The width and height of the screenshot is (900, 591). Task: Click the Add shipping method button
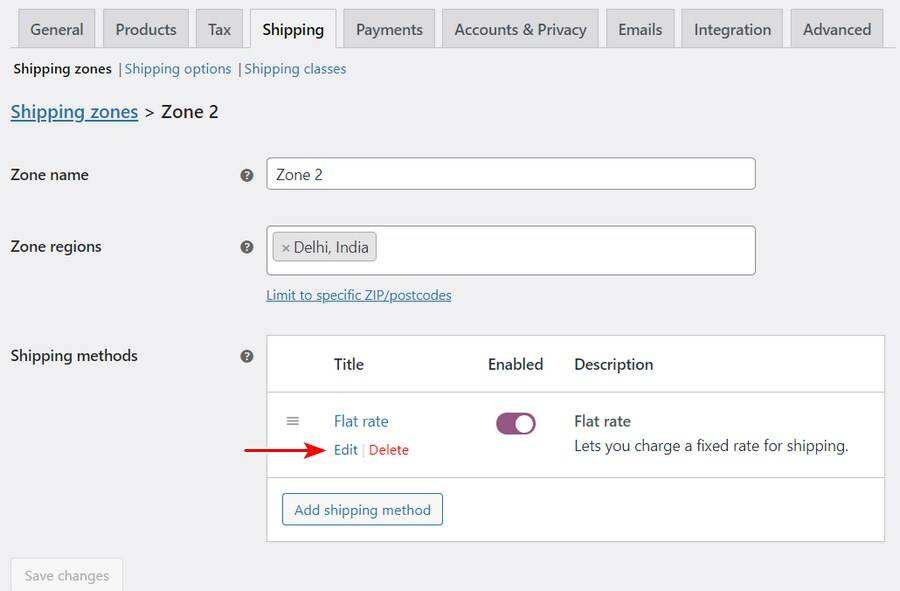[x=362, y=510]
